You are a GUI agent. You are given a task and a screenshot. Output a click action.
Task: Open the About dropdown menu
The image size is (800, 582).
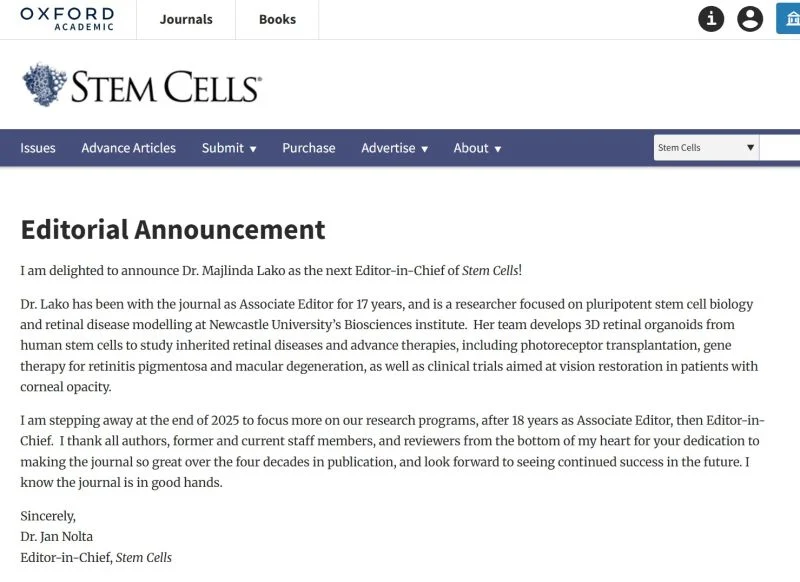(472, 148)
